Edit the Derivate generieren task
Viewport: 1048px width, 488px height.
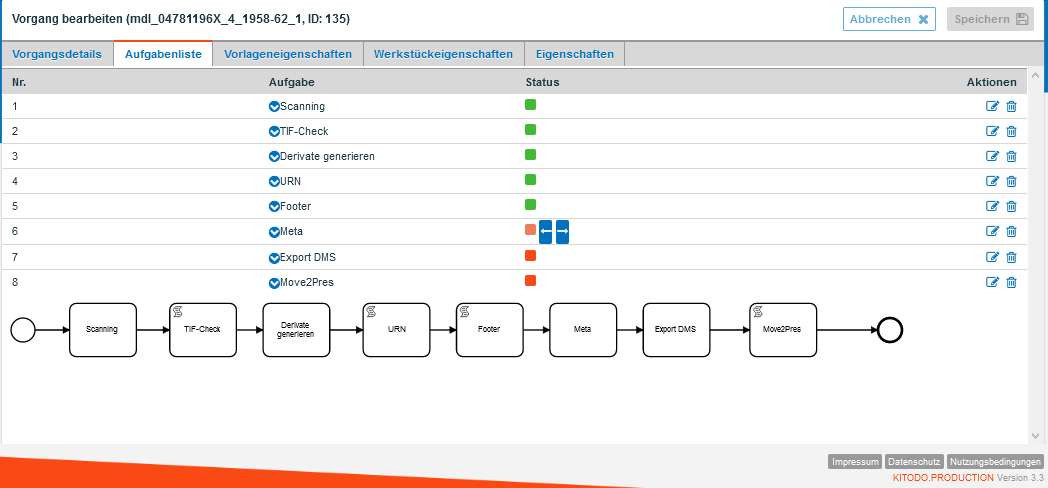tap(992, 156)
